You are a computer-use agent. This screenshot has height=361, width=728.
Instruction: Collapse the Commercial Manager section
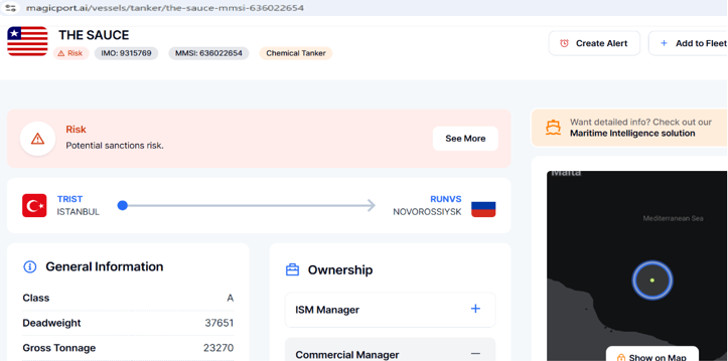390,350
